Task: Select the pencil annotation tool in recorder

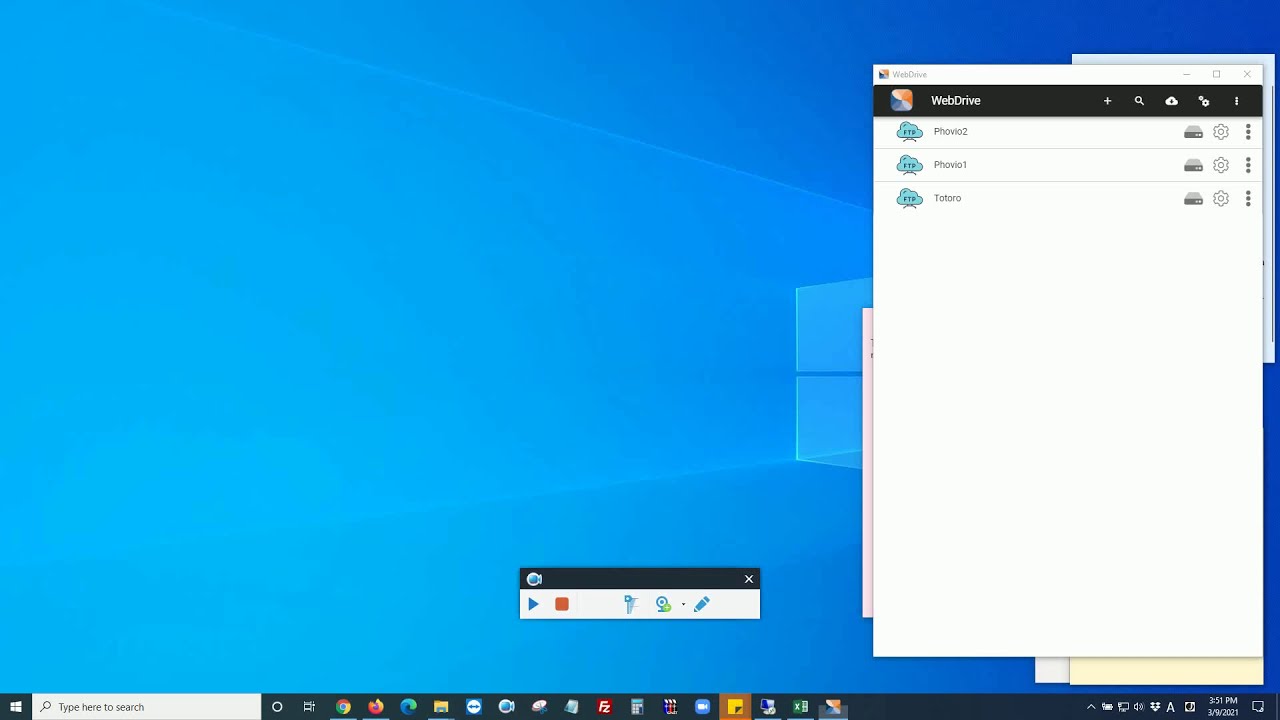Action: coord(702,604)
